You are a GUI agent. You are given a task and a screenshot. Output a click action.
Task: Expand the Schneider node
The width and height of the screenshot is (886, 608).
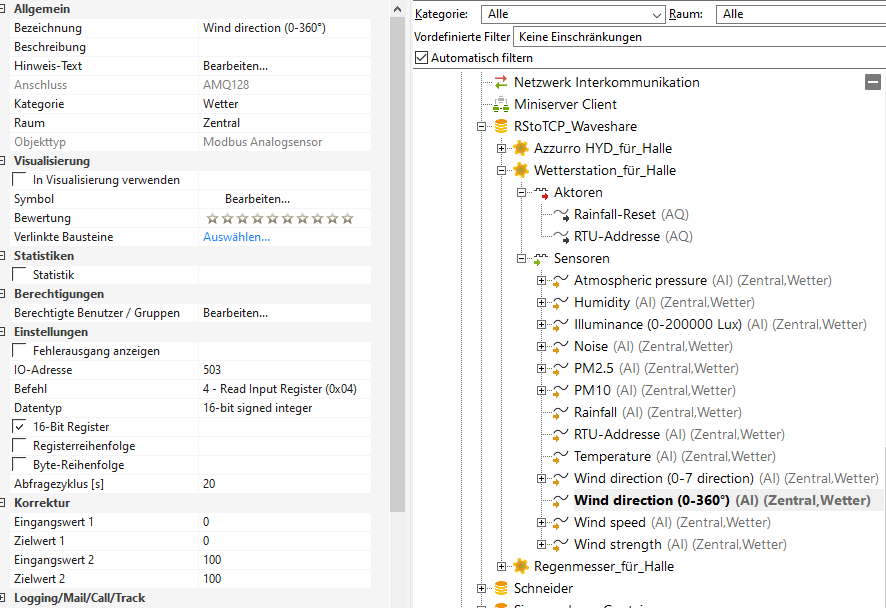click(x=481, y=588)
